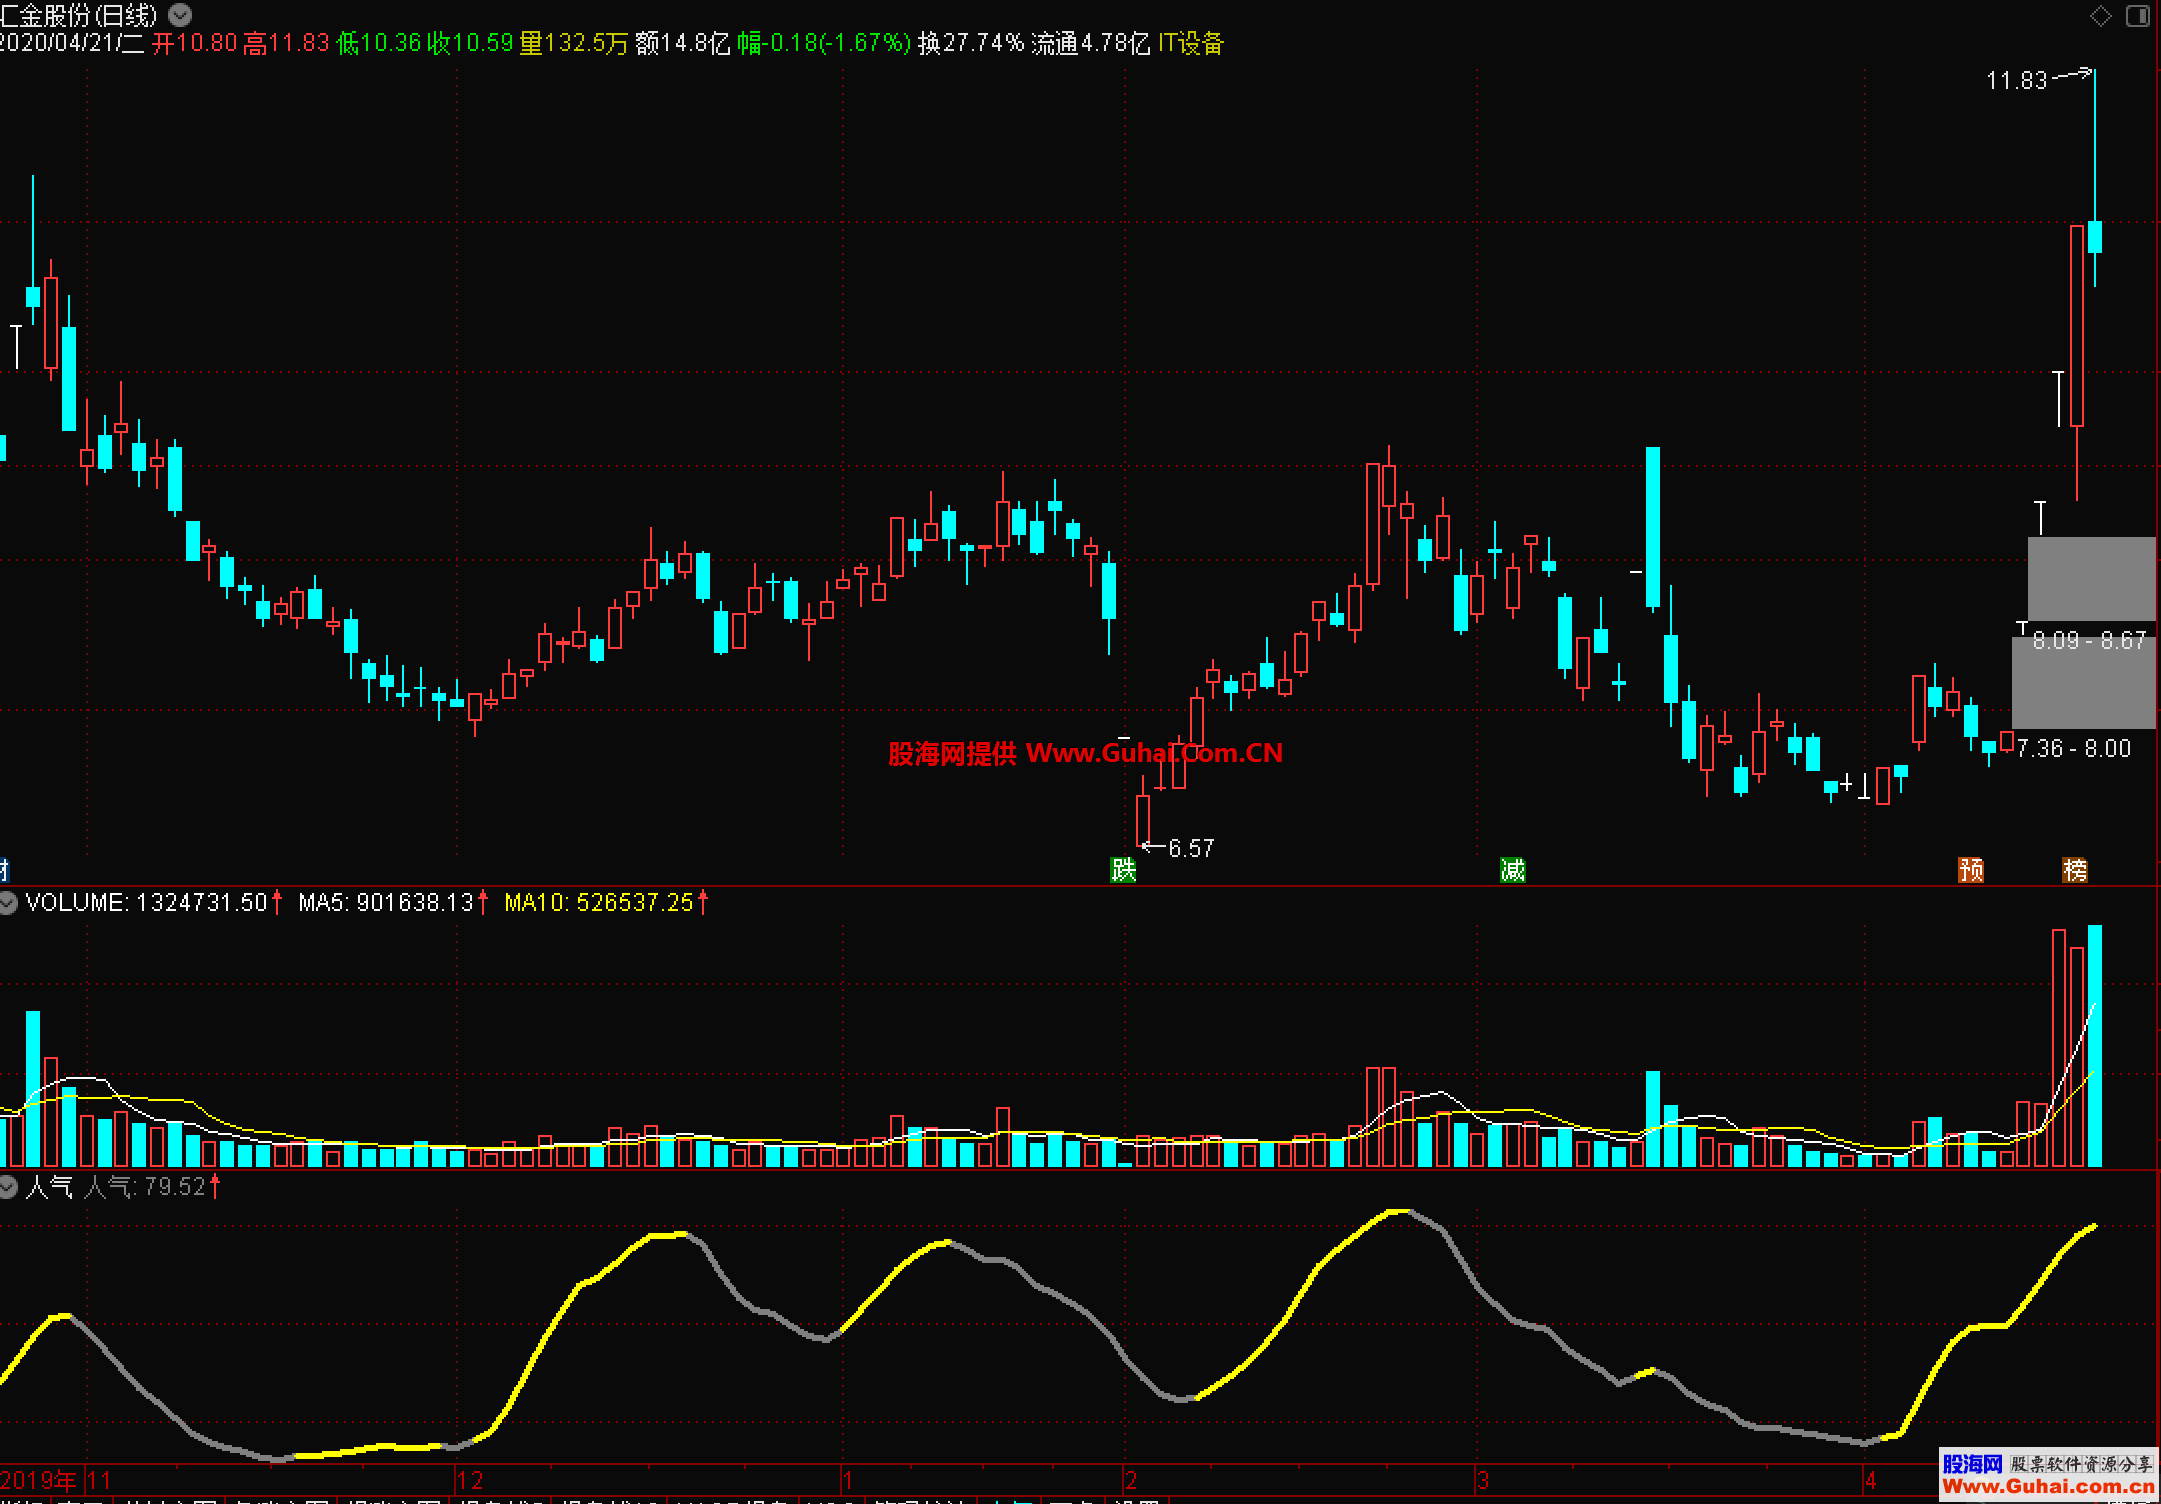2161x1504 pixels.
Task: Expand the 人气 indicator menu arrow
Action: 8,1187
